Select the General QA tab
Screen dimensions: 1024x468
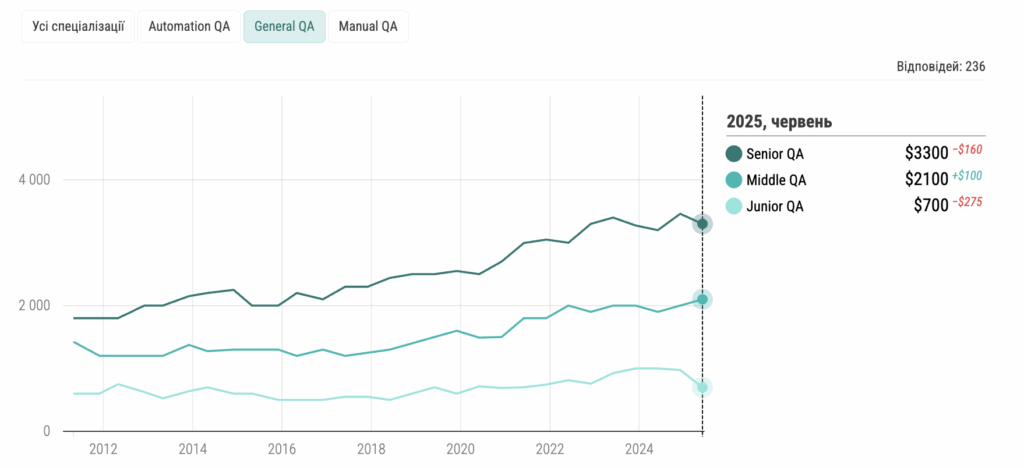284,27
